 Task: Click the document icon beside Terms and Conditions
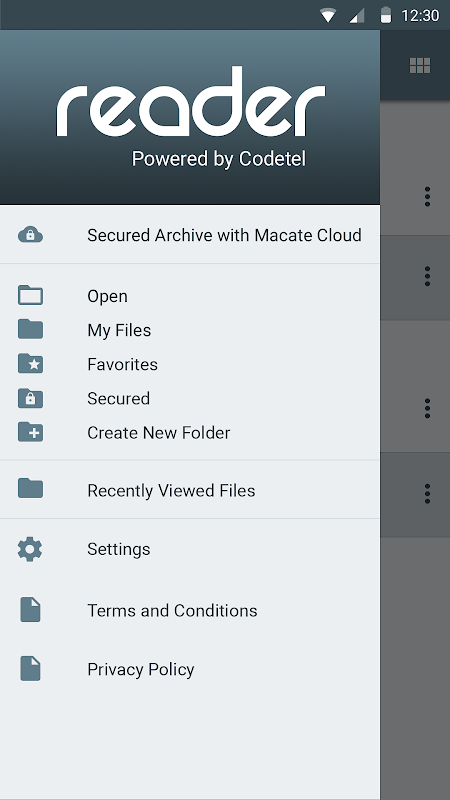click(x=30, y=610)
